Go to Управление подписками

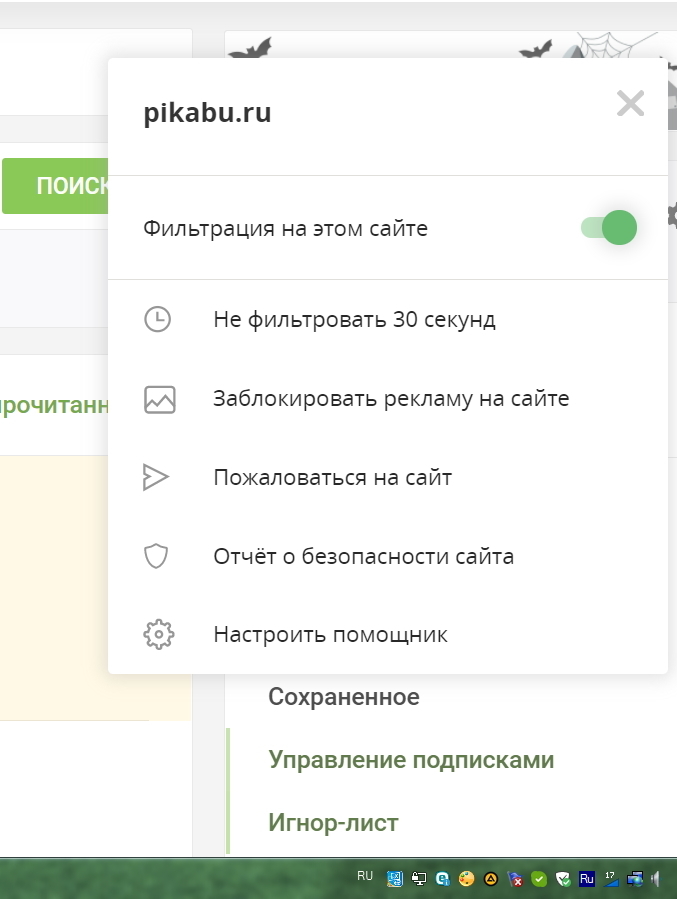click(x=411, y=760)
